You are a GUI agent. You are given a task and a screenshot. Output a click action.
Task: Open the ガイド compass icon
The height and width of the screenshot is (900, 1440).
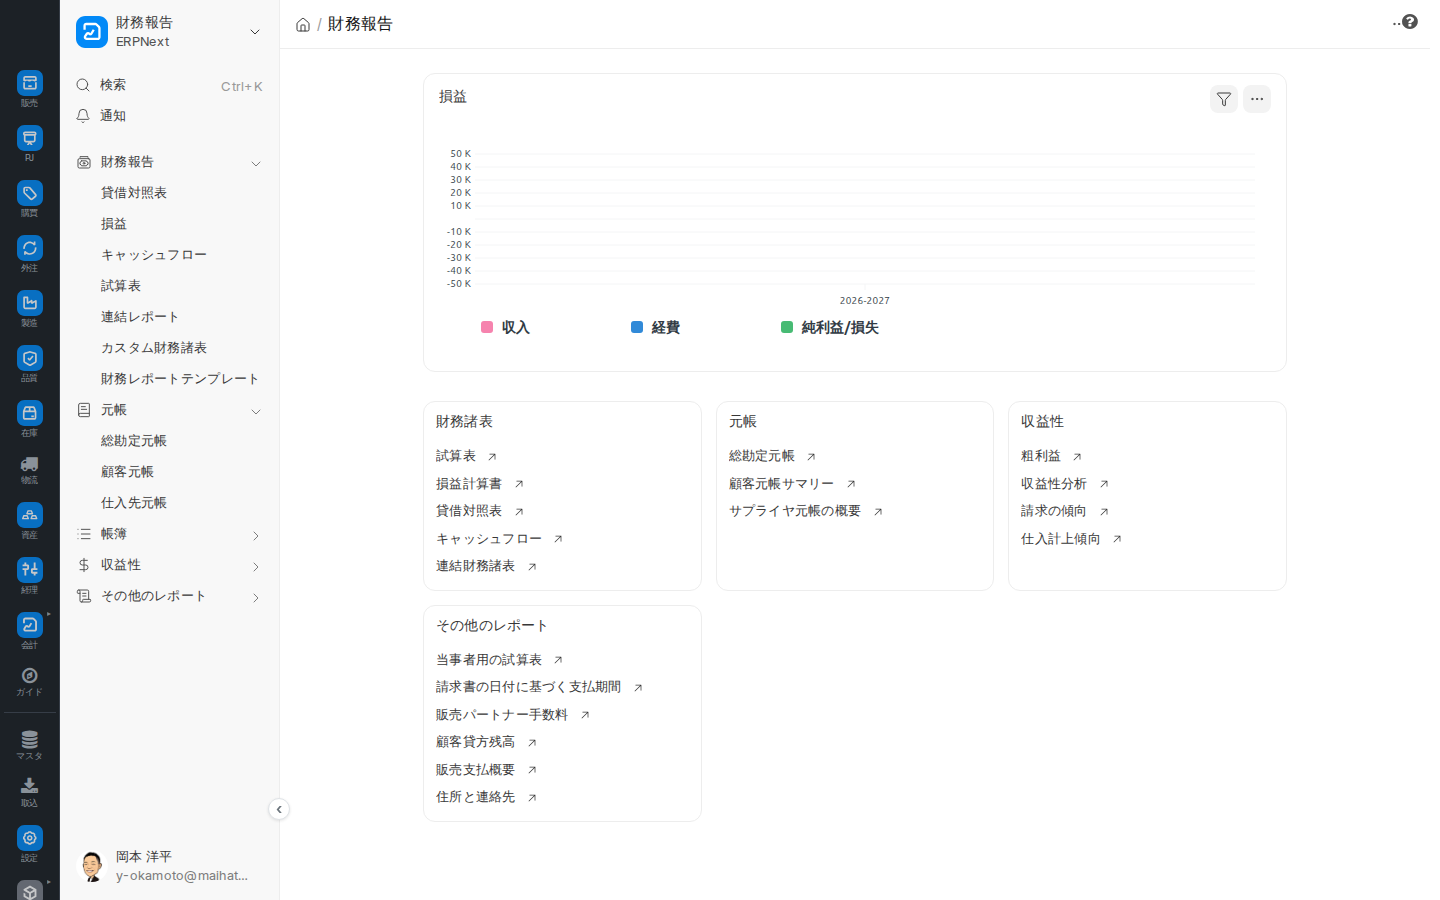[30, 676]
